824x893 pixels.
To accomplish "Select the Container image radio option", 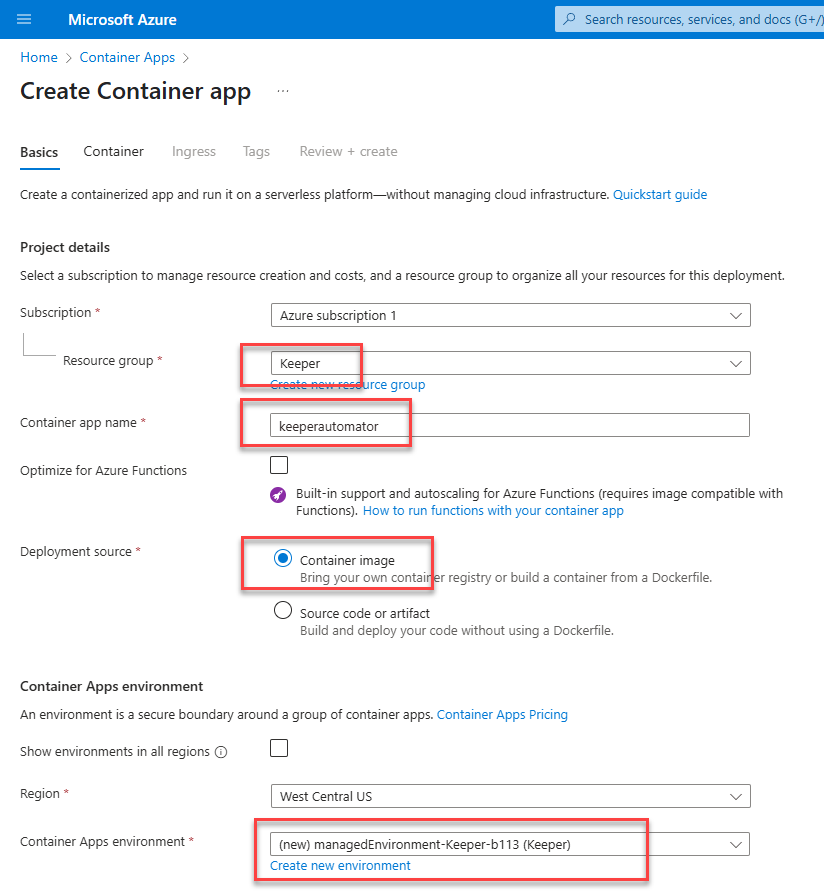I will [x=283, y=559].
